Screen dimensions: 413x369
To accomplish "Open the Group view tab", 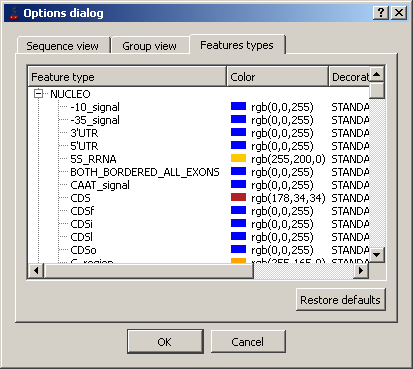I will [150, 45].
